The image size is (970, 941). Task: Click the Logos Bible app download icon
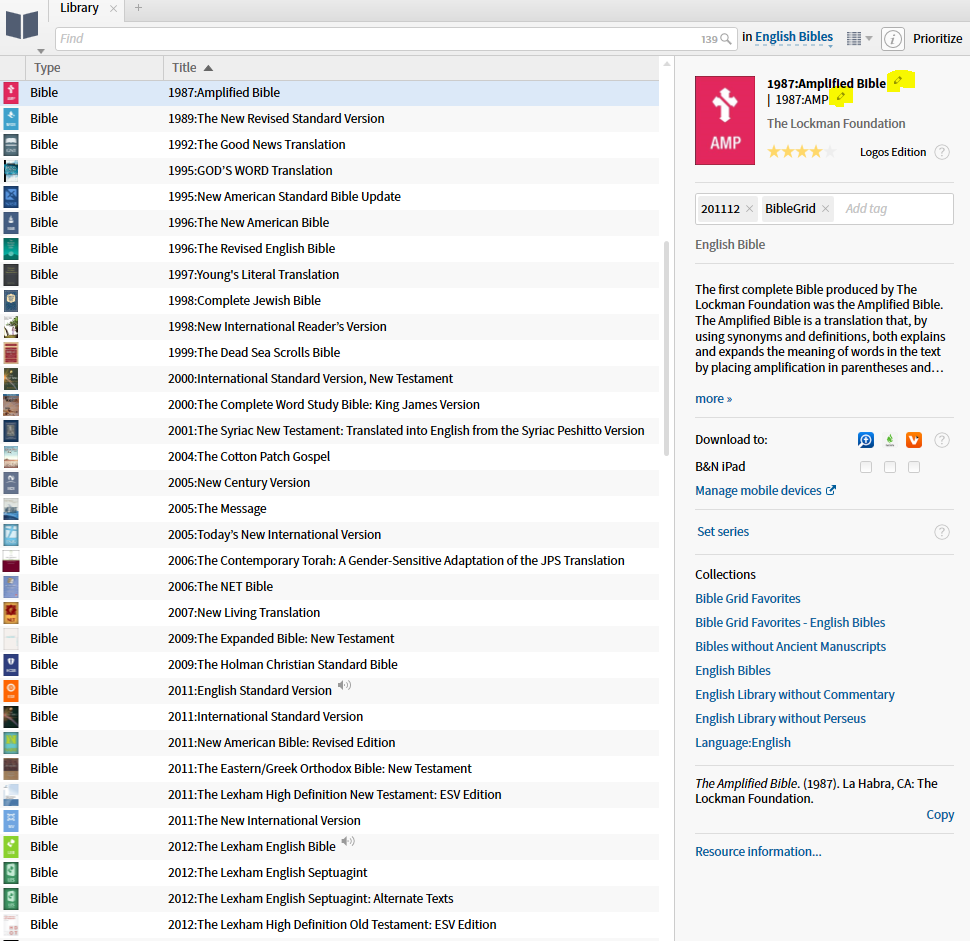point(866,440)
